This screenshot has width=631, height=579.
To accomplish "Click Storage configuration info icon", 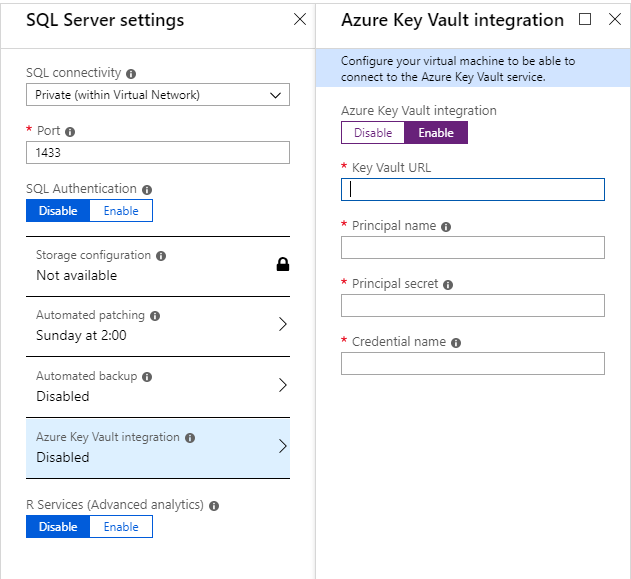I will (x=161, y=256).
